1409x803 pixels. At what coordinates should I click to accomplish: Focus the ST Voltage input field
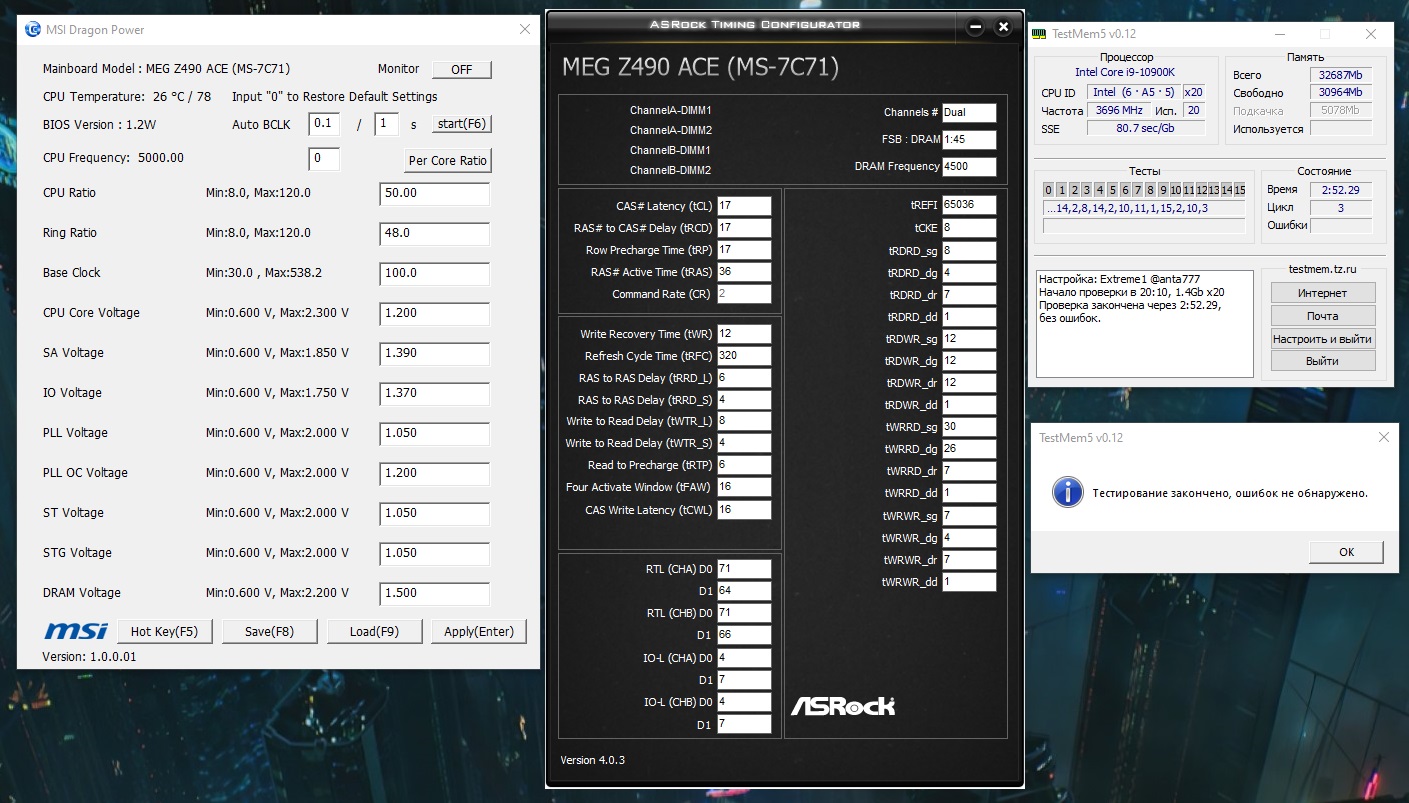point(435,514)
